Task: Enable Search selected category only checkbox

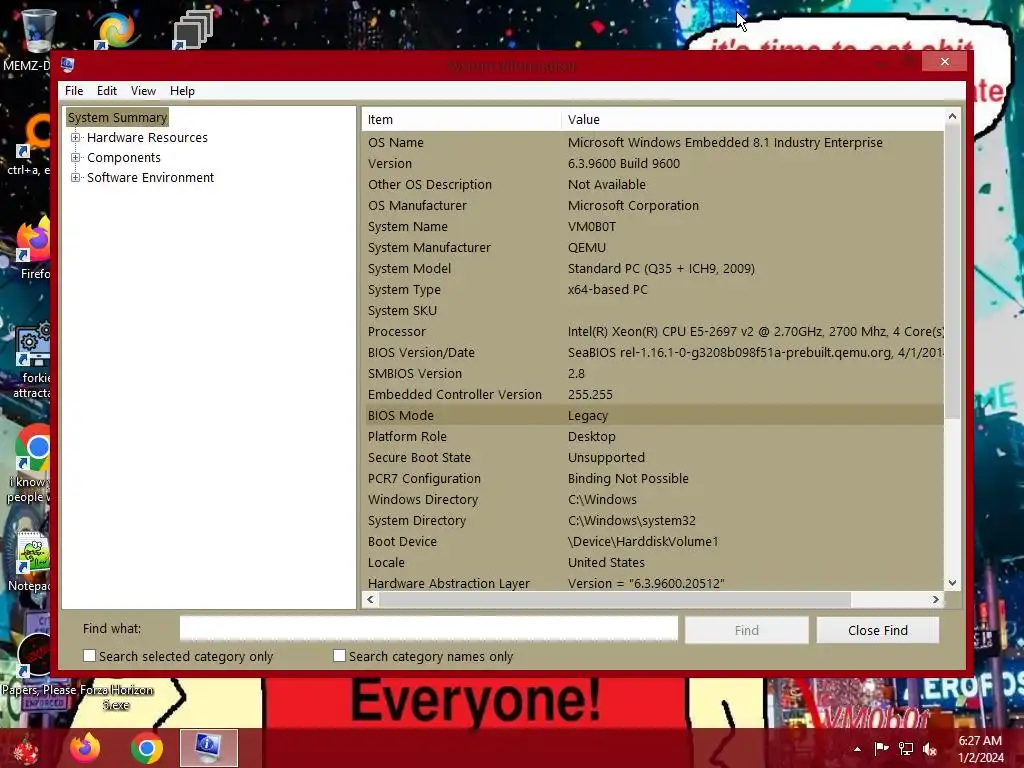Action: (89, 656)
